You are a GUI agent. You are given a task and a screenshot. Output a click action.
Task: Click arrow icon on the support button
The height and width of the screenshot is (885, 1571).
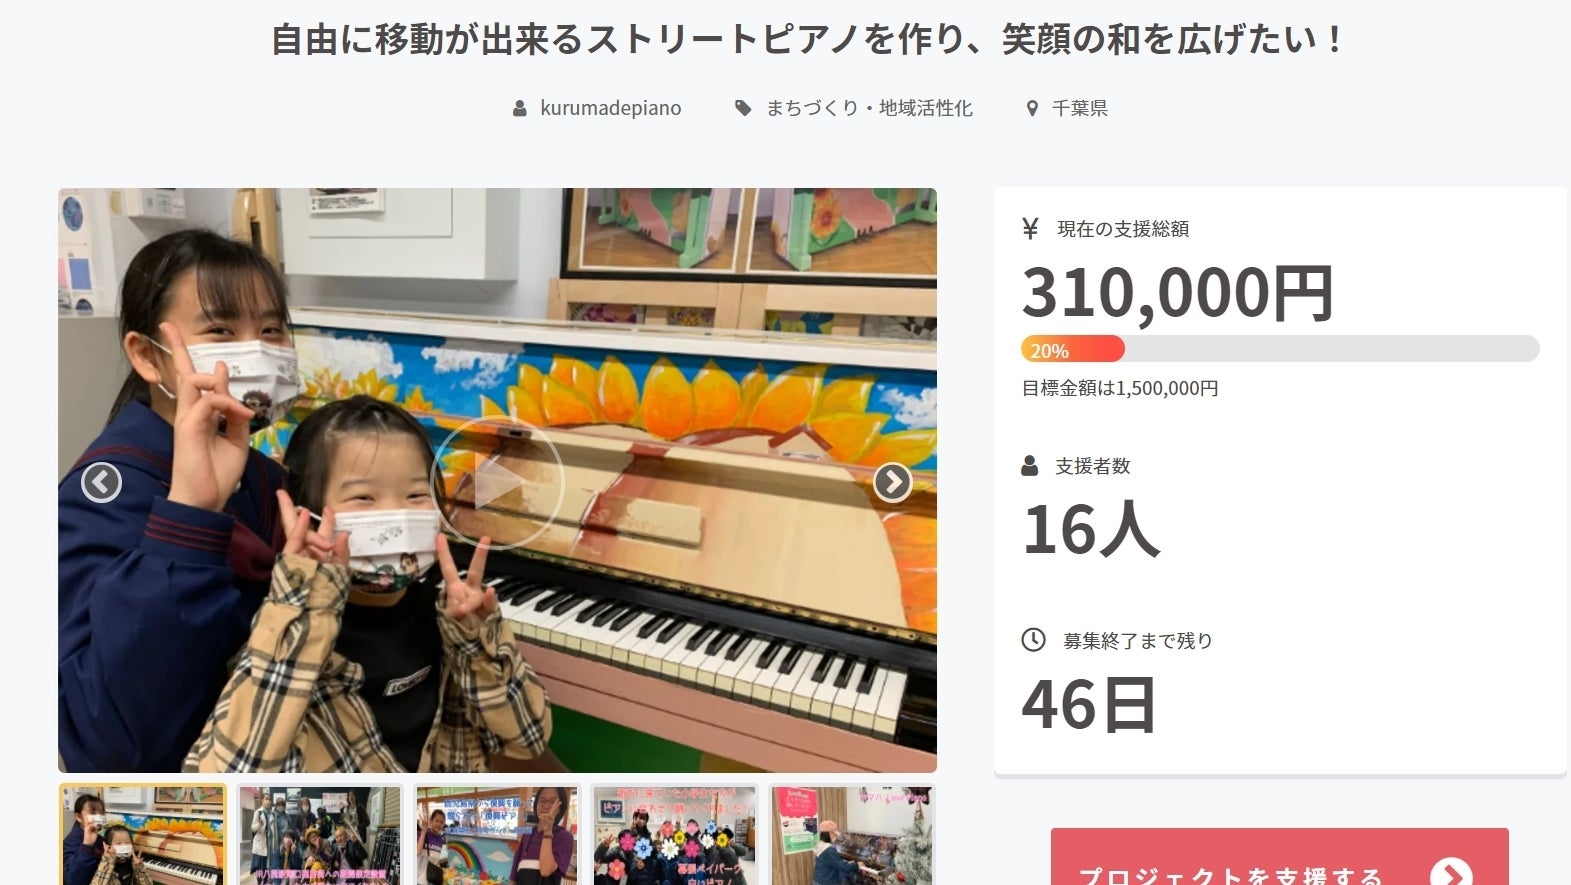pos(1451,874)
